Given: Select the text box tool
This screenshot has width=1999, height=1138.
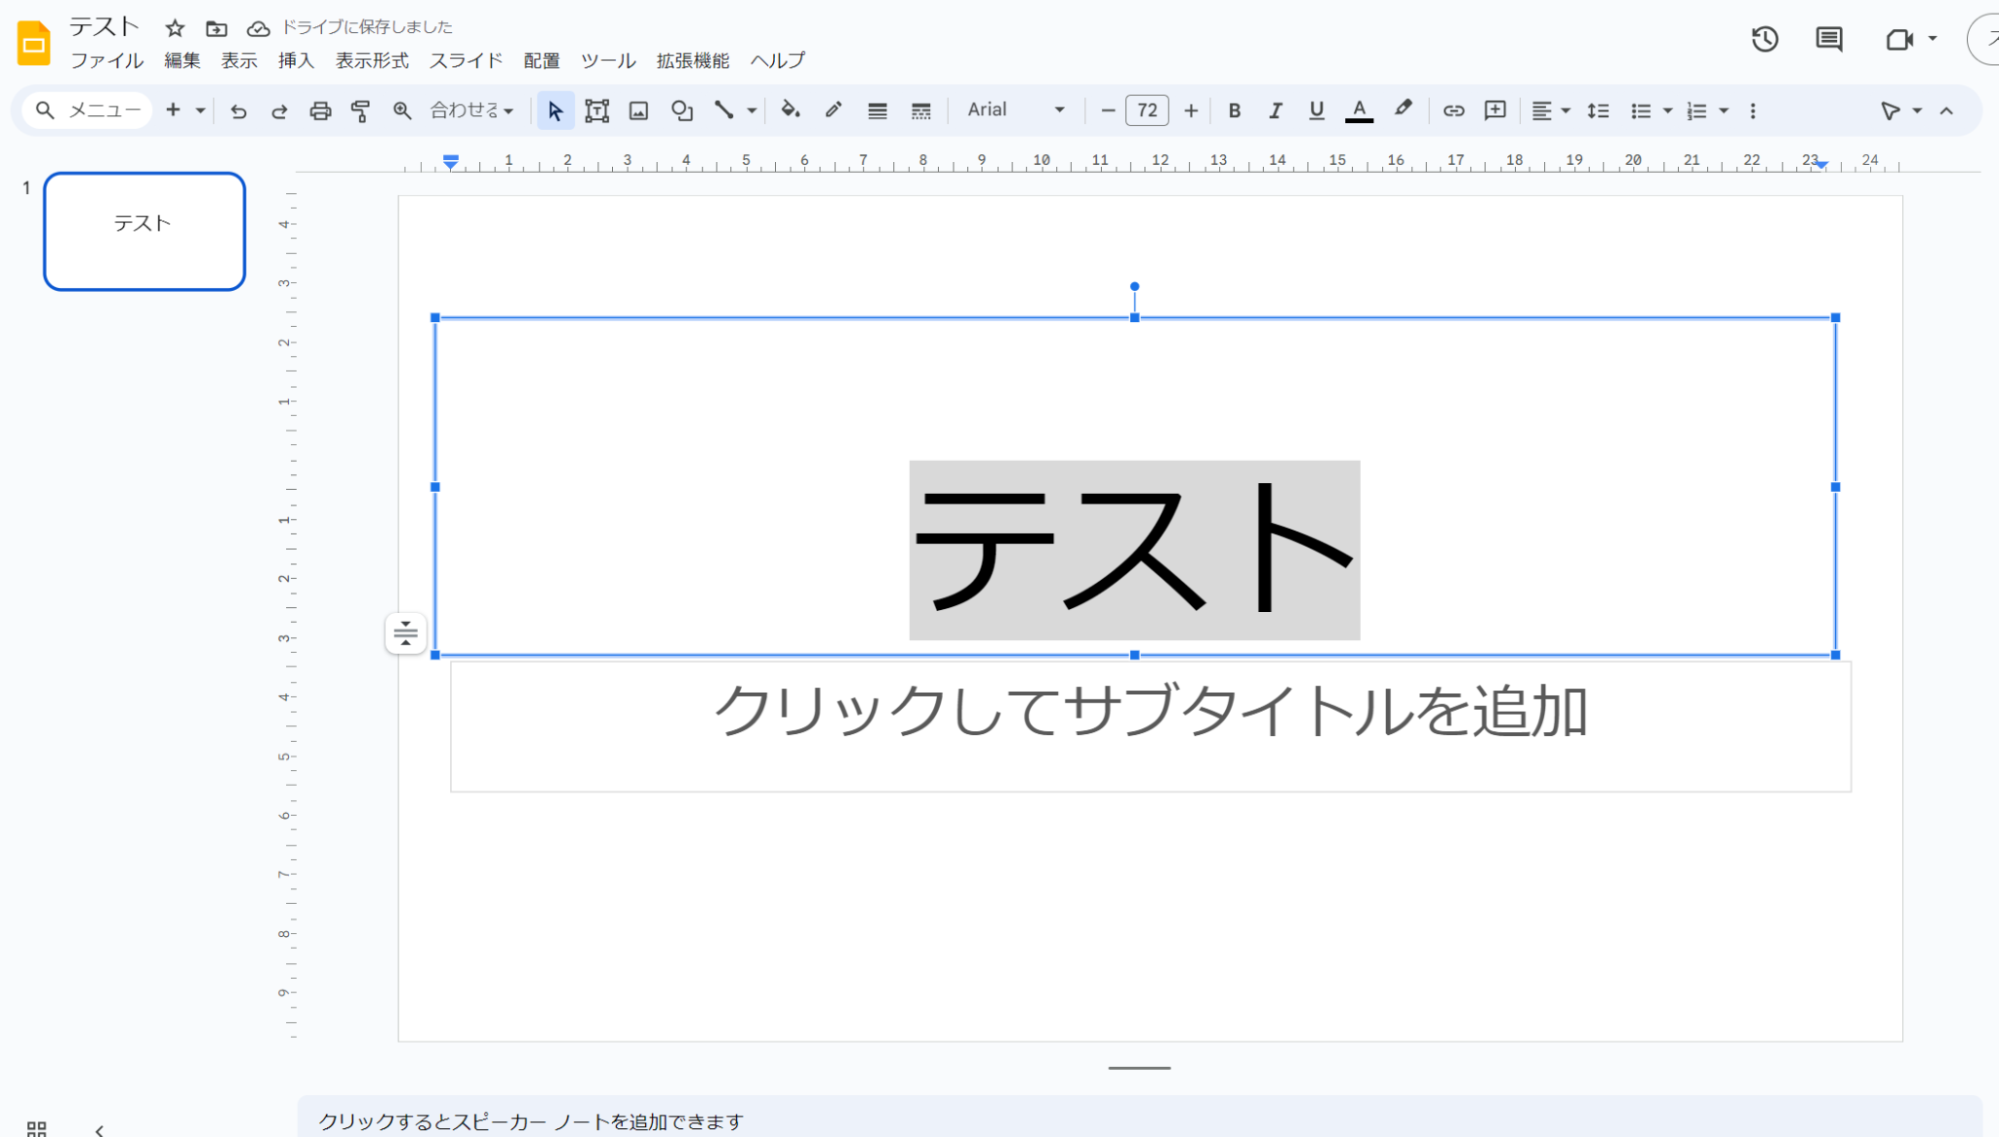Looking at the screenshot, I should click(x=597, y=111).
